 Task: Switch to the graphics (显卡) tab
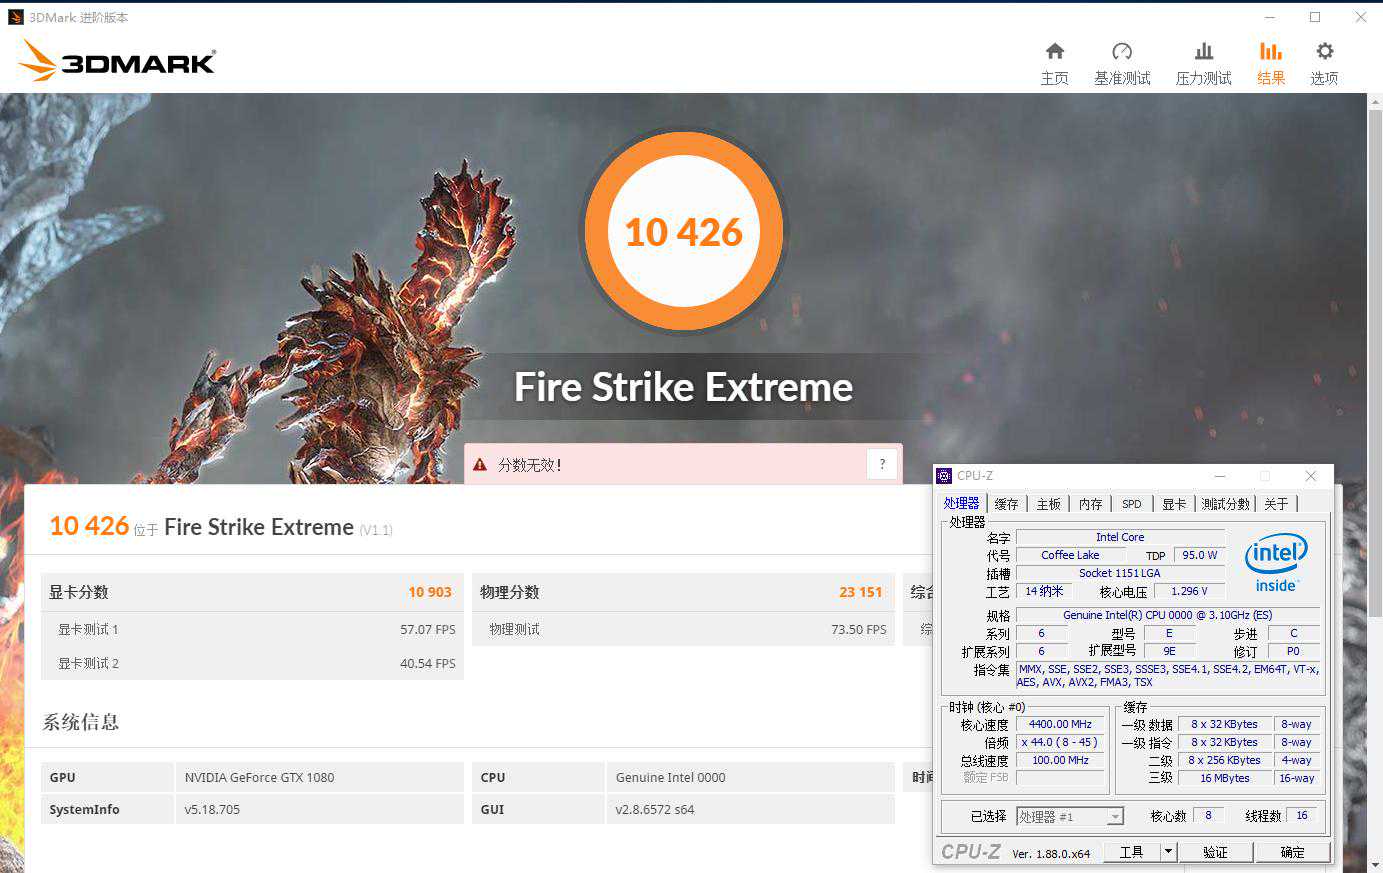click(1173, 504)
